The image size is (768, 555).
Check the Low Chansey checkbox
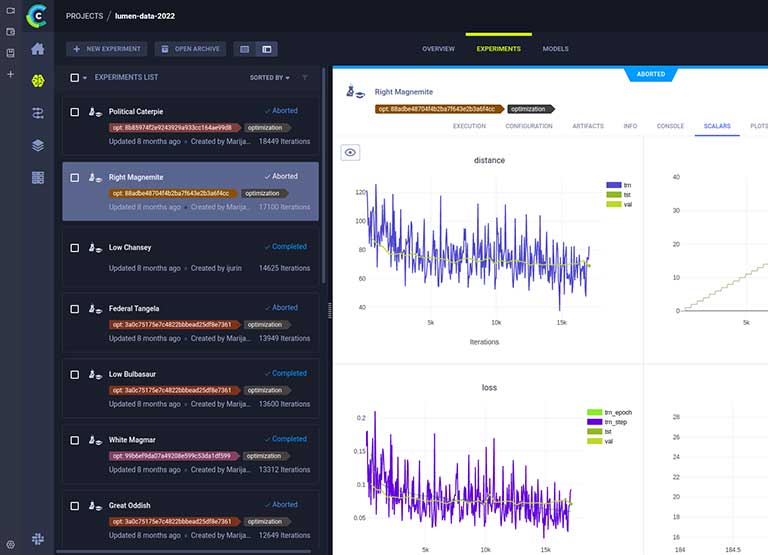pyautogui.click(x=74, y=248)
